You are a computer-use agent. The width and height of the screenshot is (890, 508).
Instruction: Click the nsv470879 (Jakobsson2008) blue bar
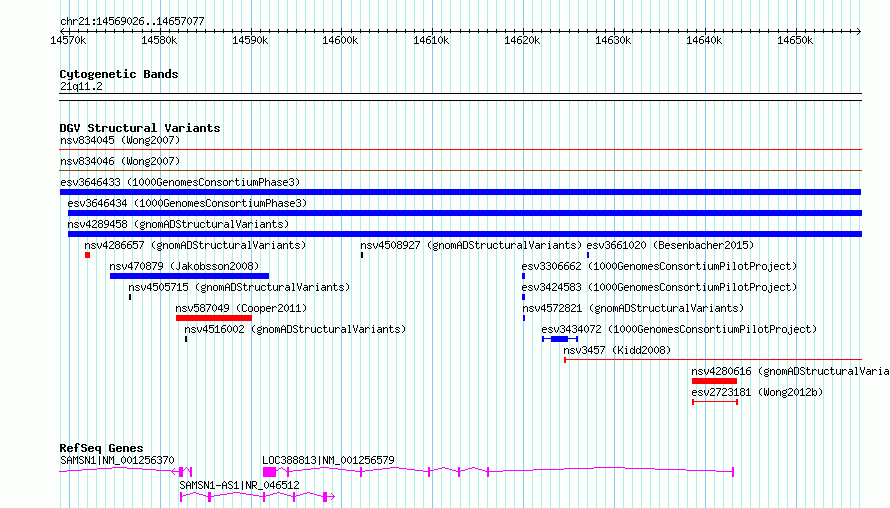(x=189, y=276)
